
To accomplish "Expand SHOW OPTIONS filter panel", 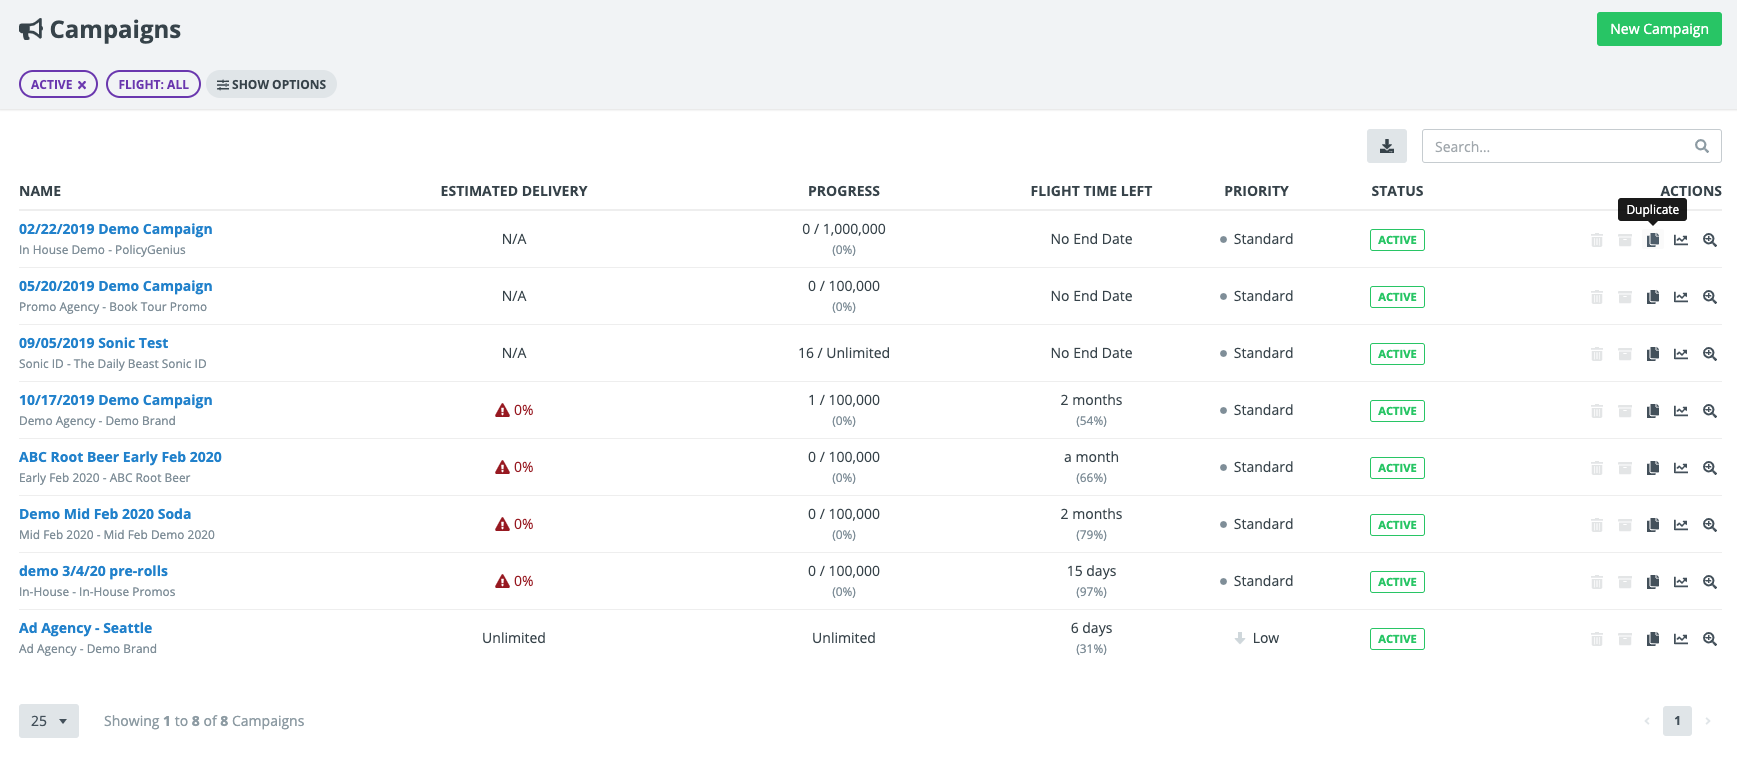I will click(271, 85).
